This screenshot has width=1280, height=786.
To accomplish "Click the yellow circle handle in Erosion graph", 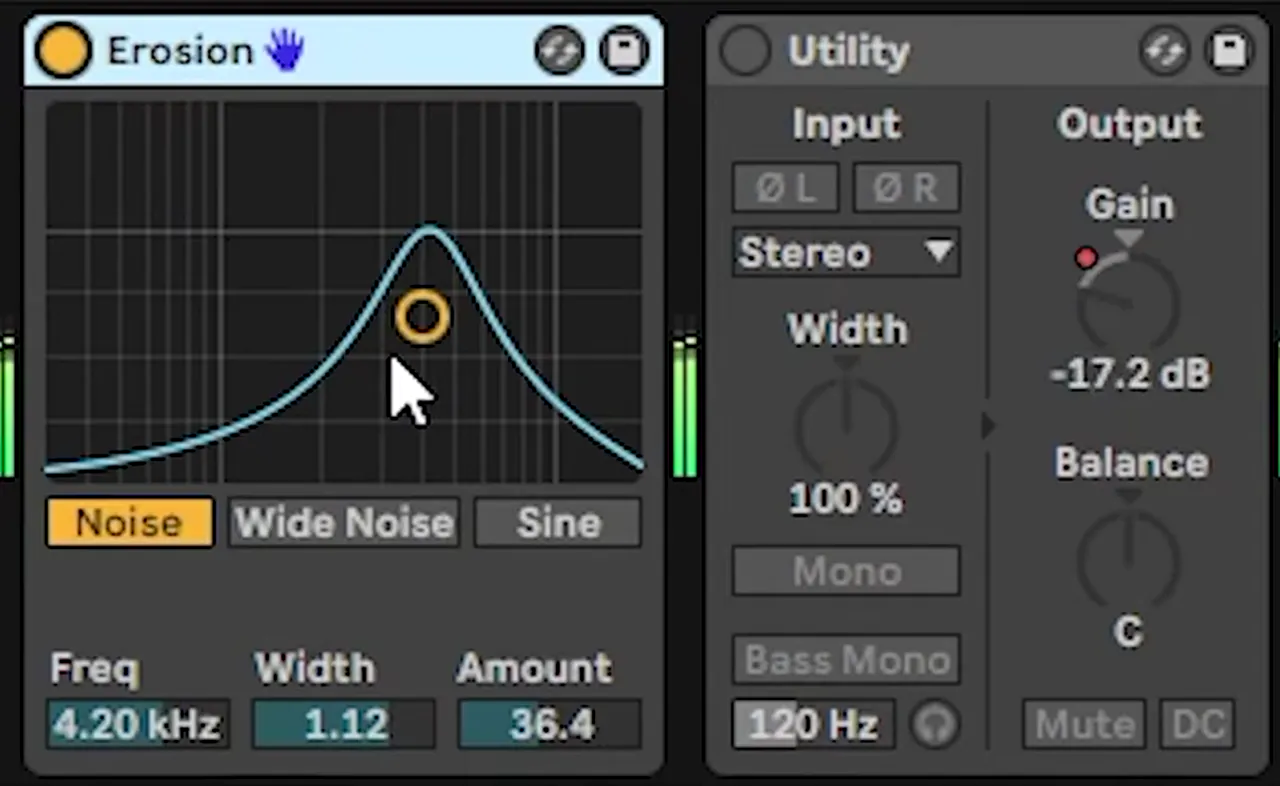I will pyautogui.click(x=423, y=317).
